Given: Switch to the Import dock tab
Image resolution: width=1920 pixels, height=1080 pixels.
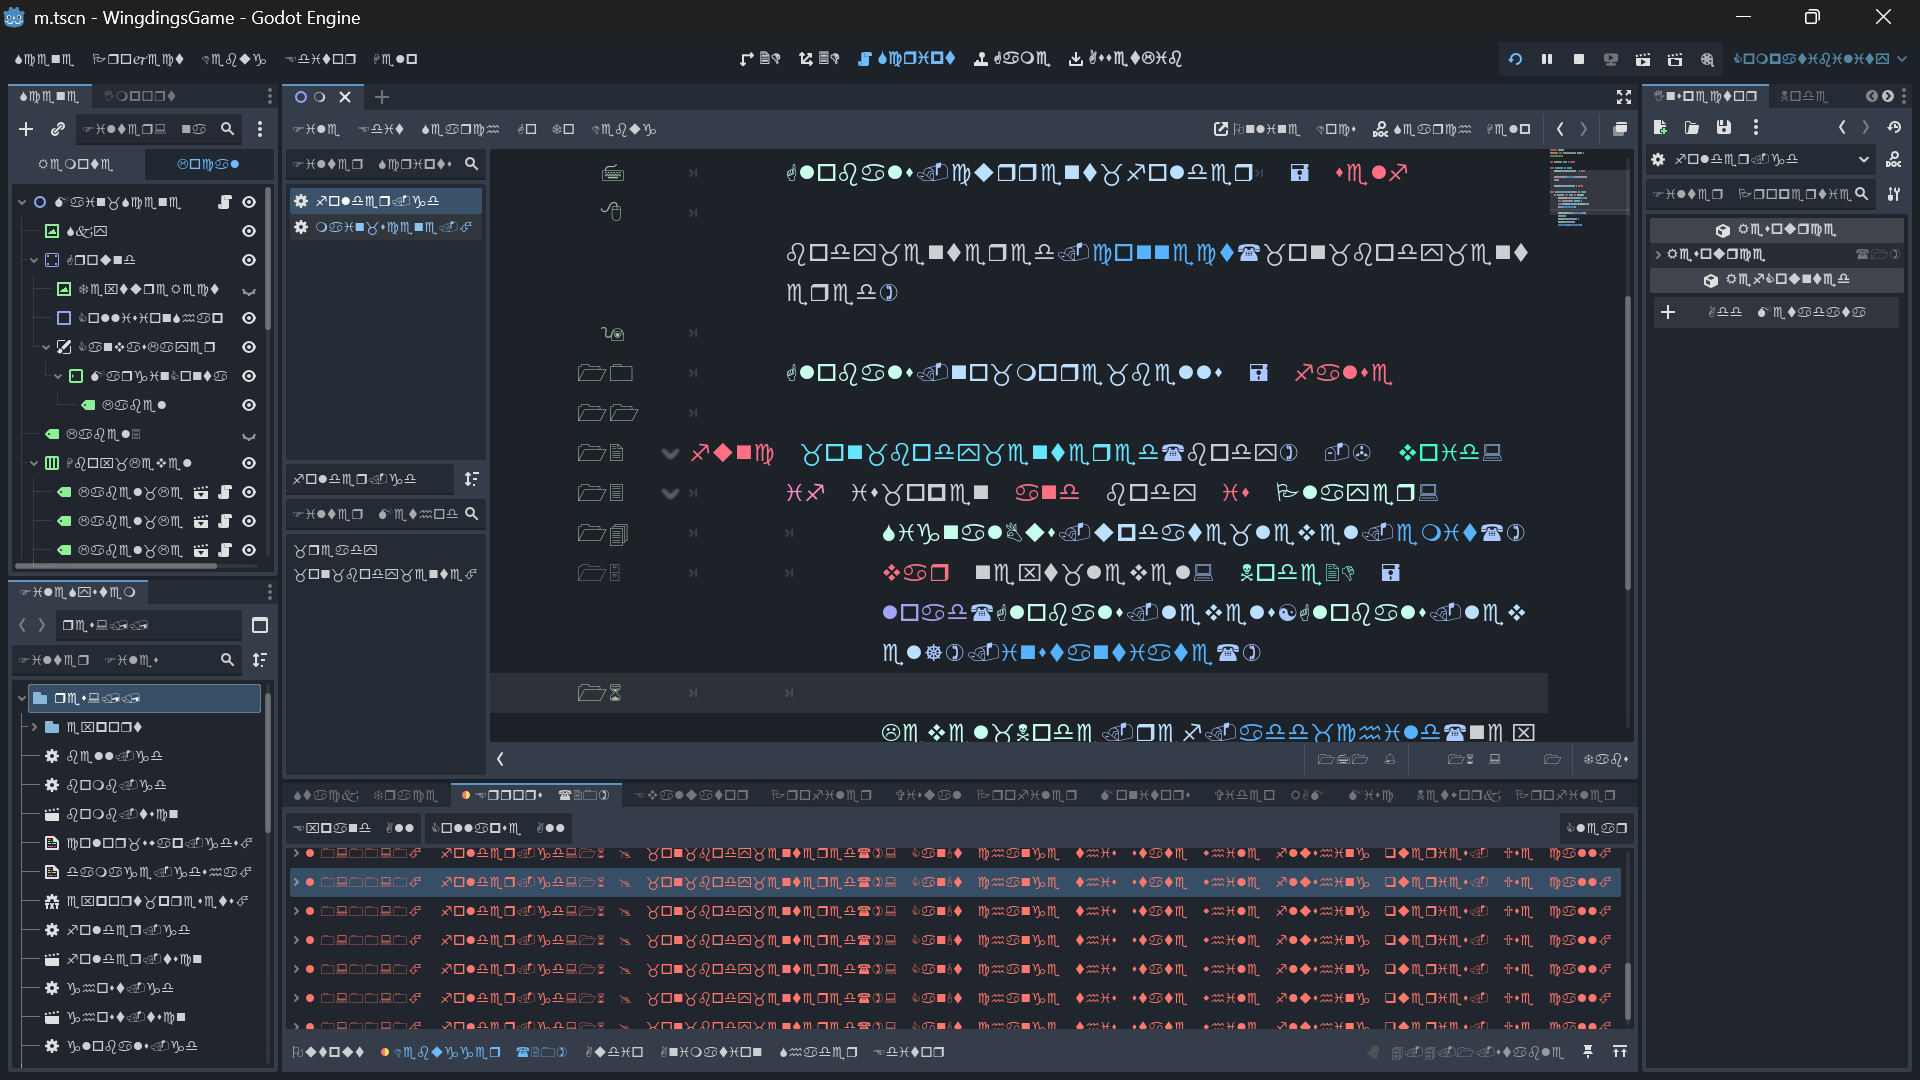Looking at the screenshot, I should pyautogui.click(x=140, y=96).
